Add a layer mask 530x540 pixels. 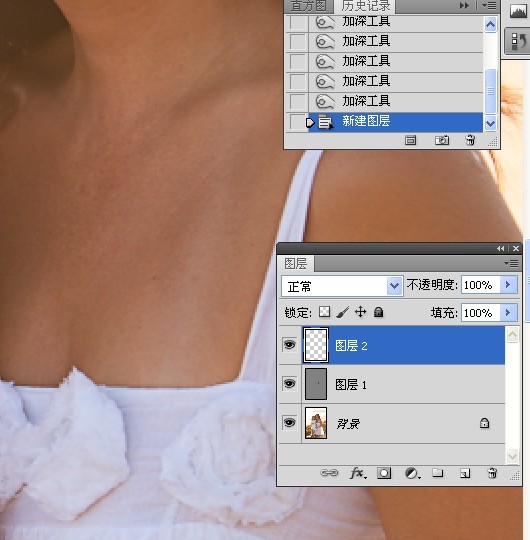(384, 473)
